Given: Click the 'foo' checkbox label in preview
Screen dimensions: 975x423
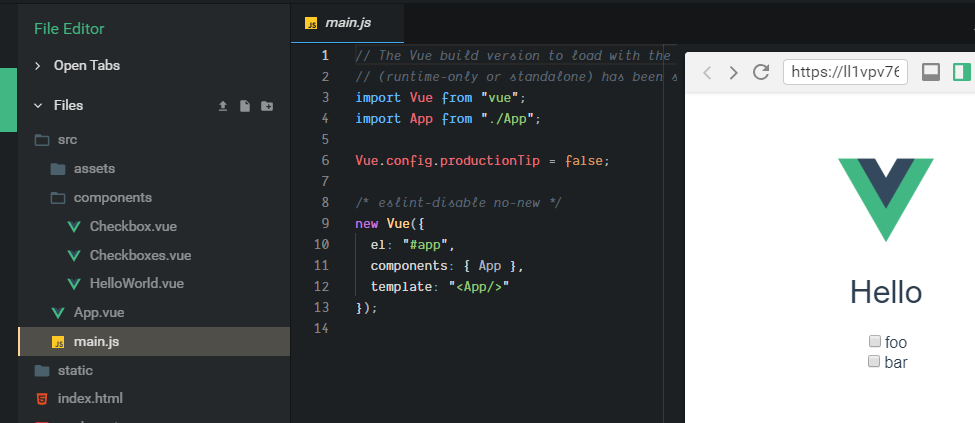Looking at the screenshot, I should [896, 342].
